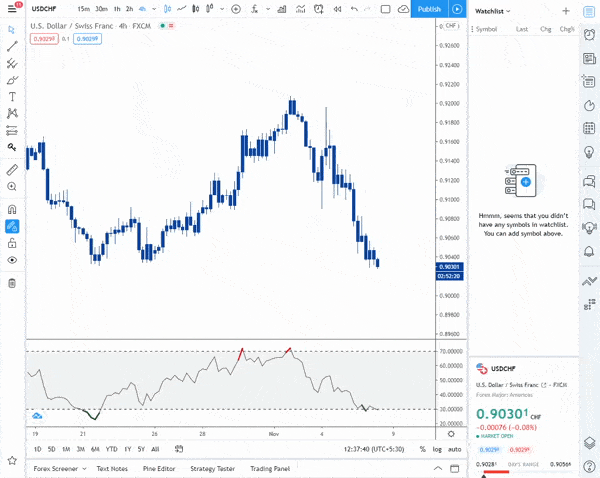Screen dimensions: 600x478
Task: Expand the timeframe interval dropdown
Action: click(x=154, y=9)
